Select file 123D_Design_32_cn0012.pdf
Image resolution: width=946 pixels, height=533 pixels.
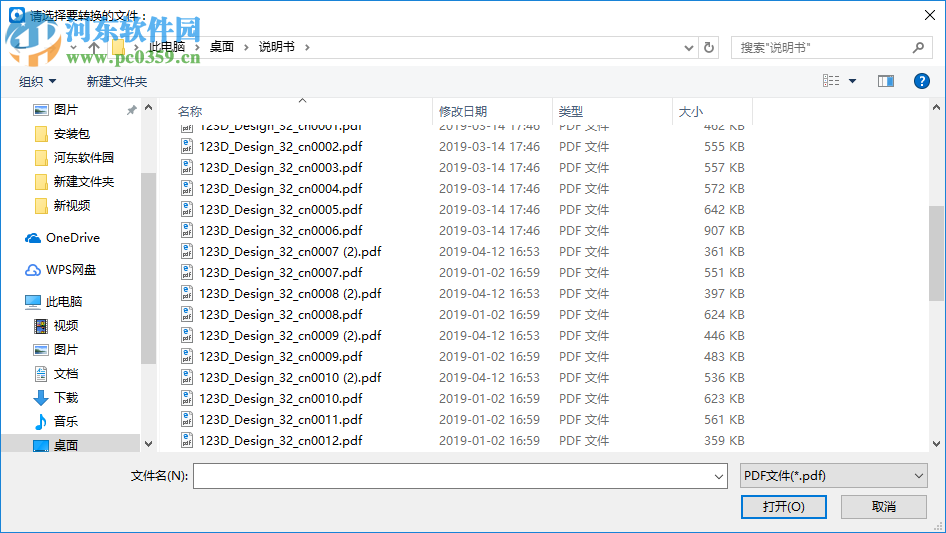click(281, 441)
